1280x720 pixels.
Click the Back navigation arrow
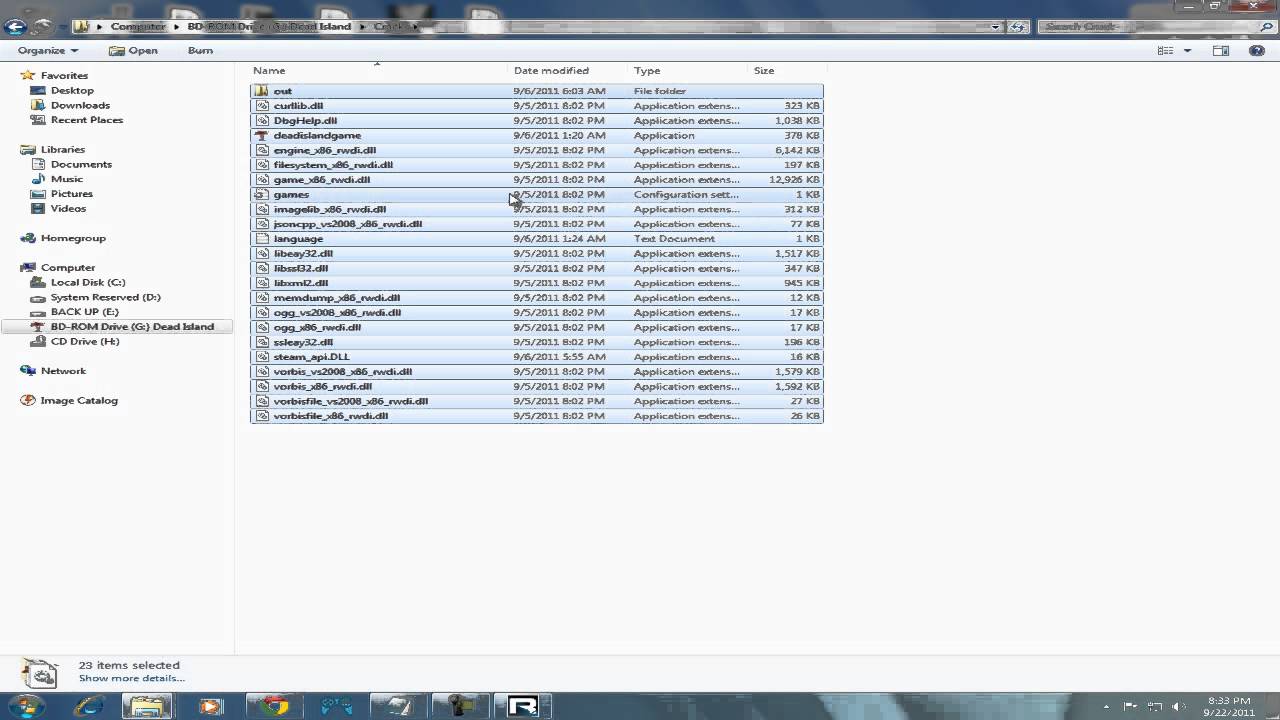click(x=15, y=27)
